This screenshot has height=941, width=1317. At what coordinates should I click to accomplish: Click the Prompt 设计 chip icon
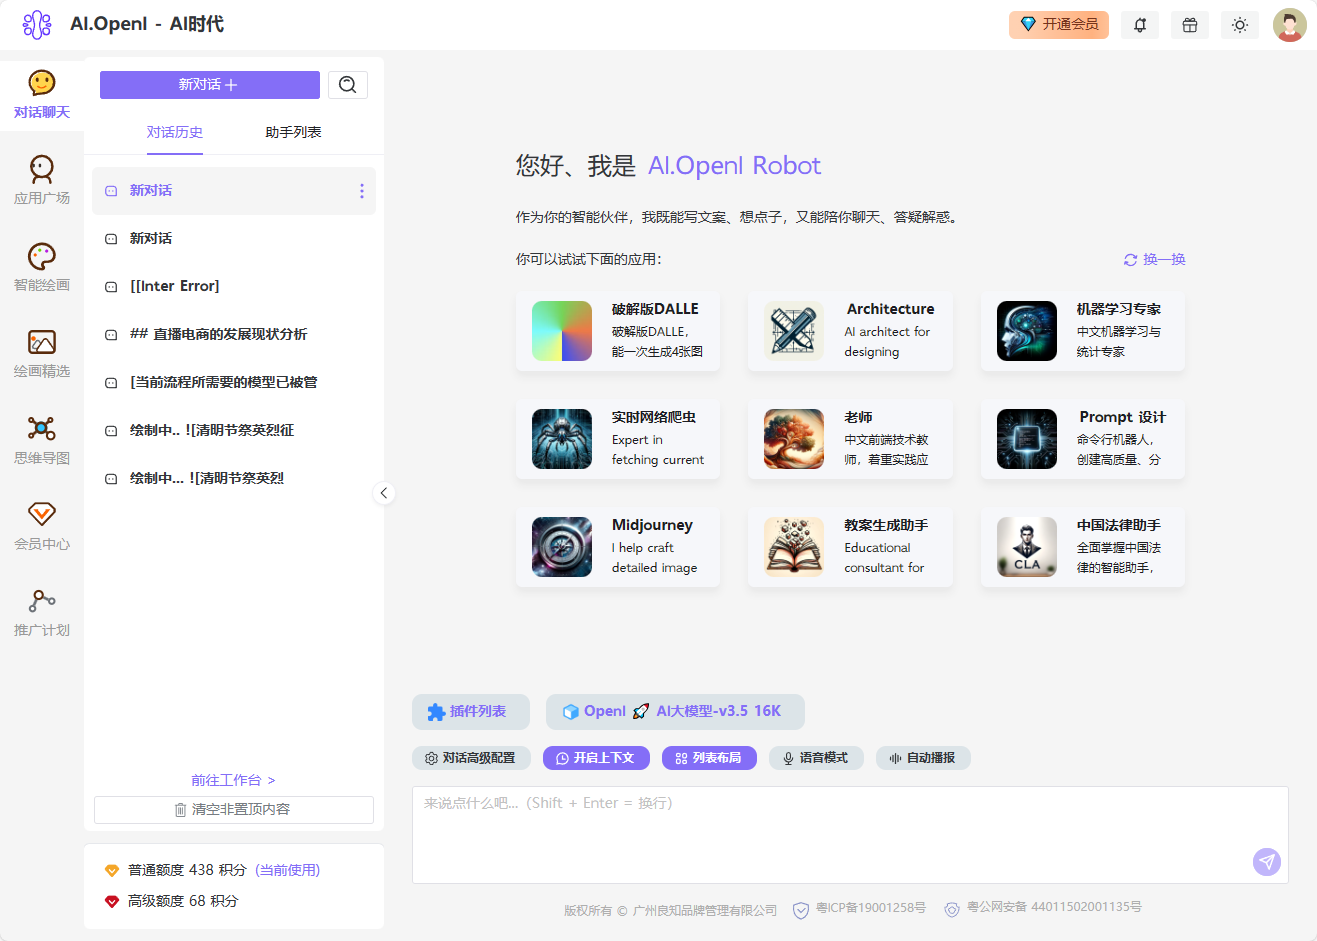[1027, 439]
